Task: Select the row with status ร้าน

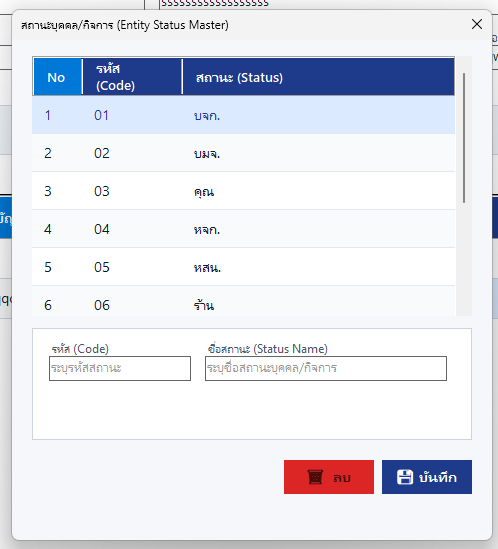Action: pyautogui.click(x=243, y=301)
